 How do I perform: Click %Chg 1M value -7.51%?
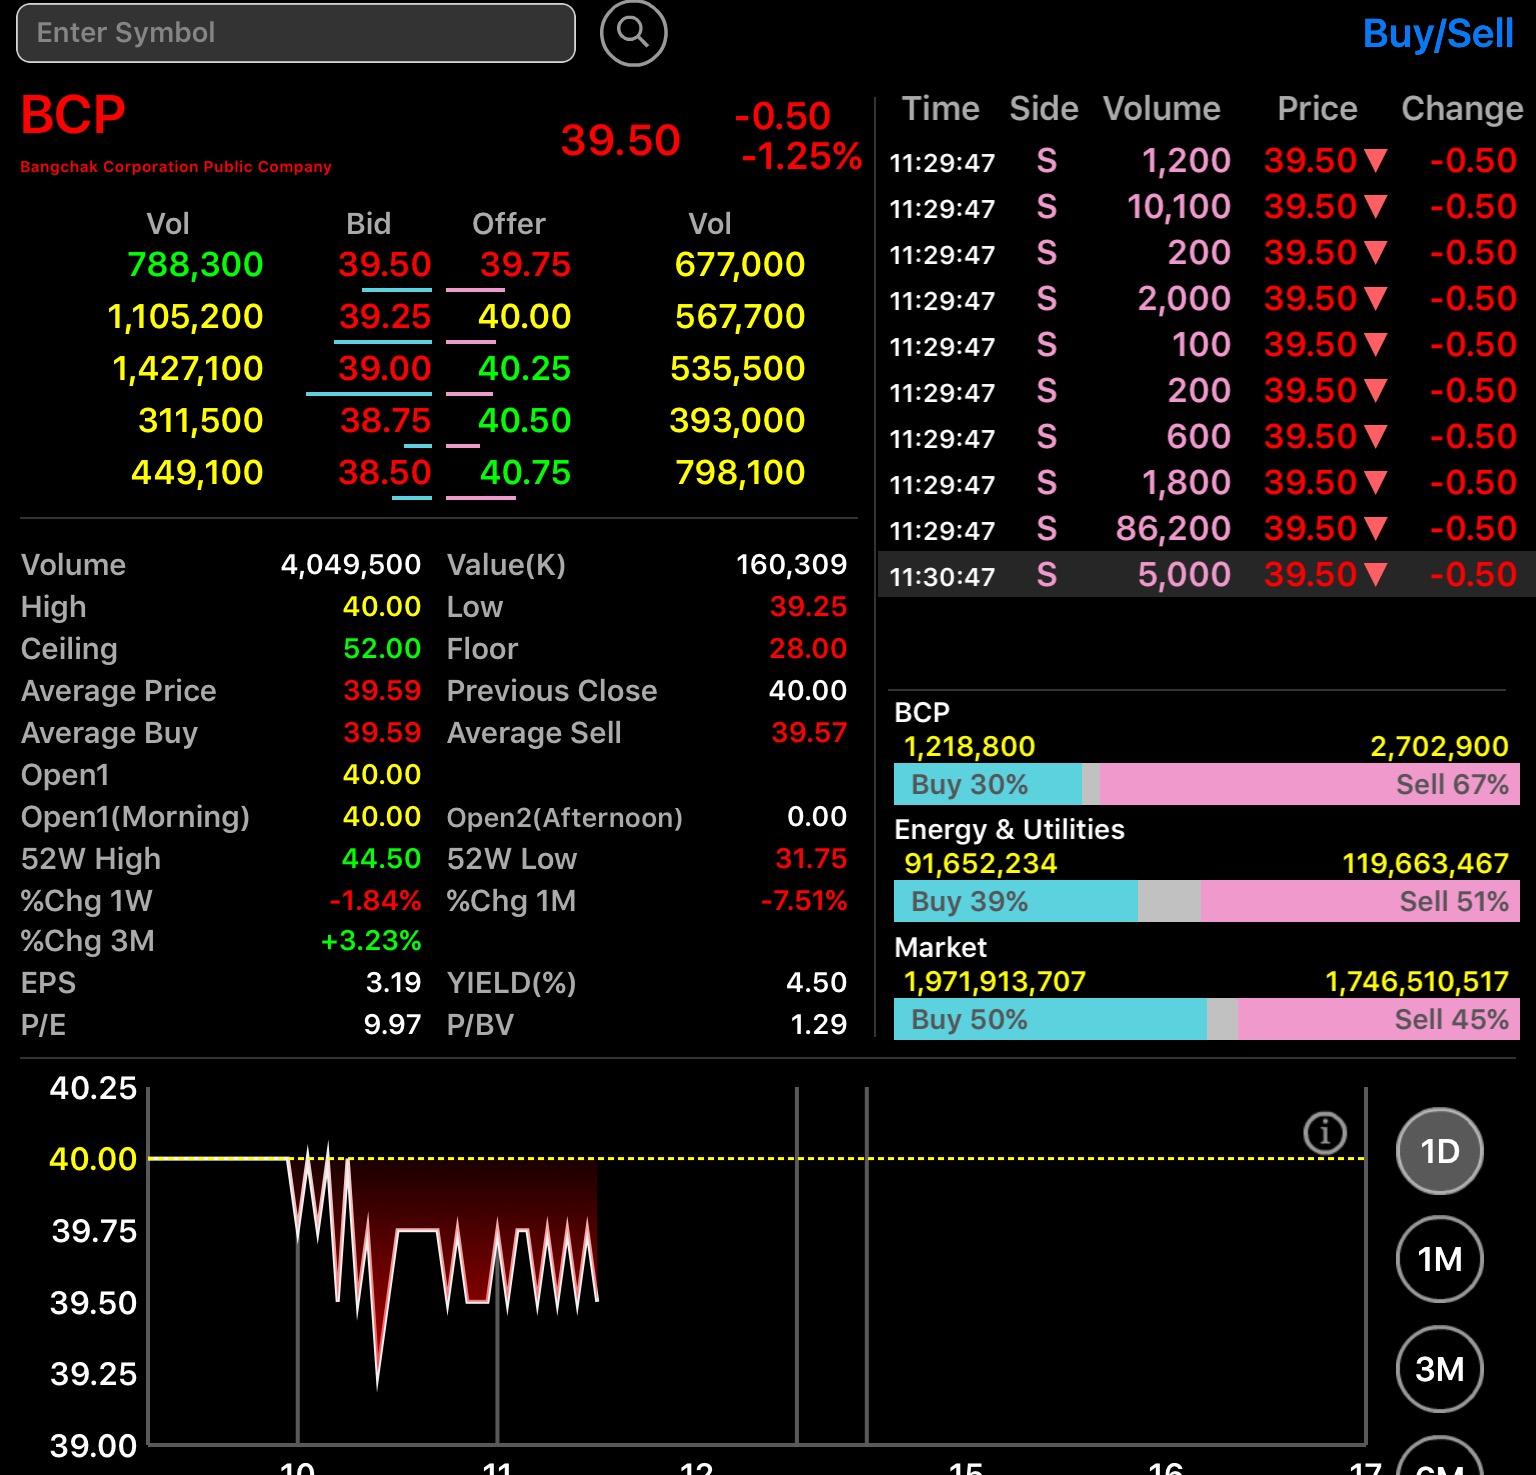(x=804, y=900)
